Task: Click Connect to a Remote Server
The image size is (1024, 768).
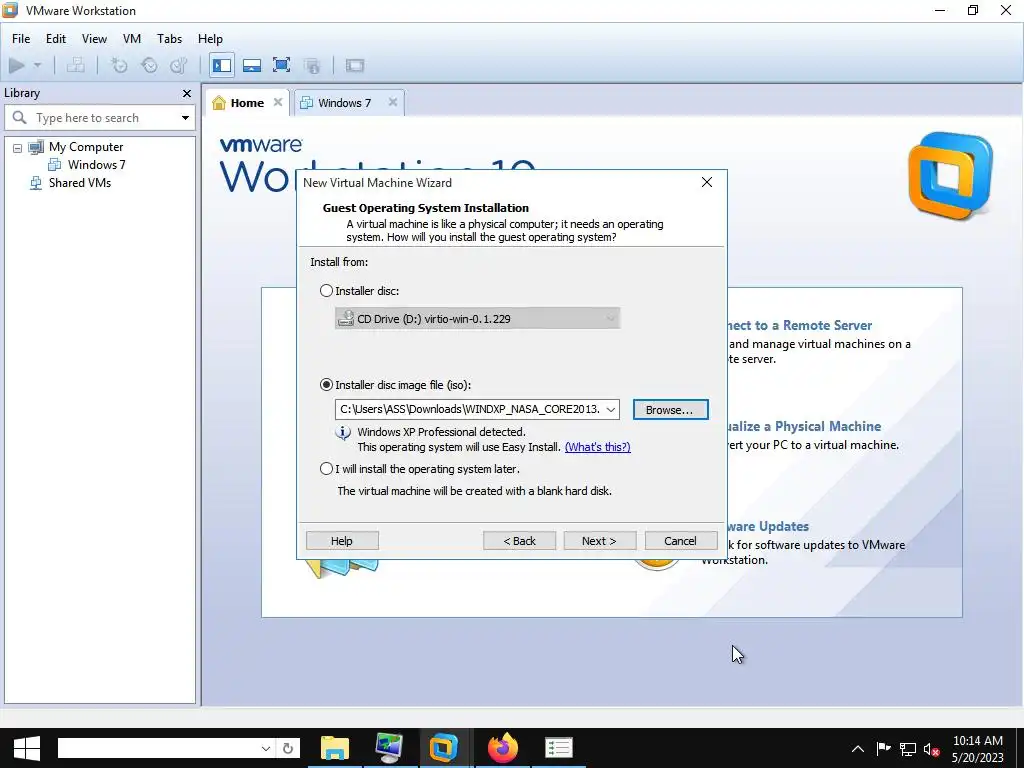Action: pyautogui.click(x=800, y=325)
